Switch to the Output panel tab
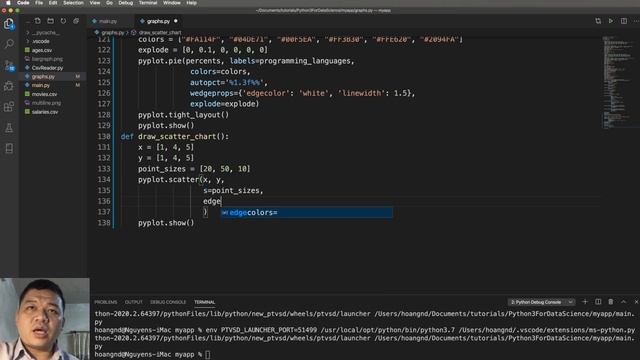Screen dimensions: 640x360 pyautogui.click(x=133, y=302)
